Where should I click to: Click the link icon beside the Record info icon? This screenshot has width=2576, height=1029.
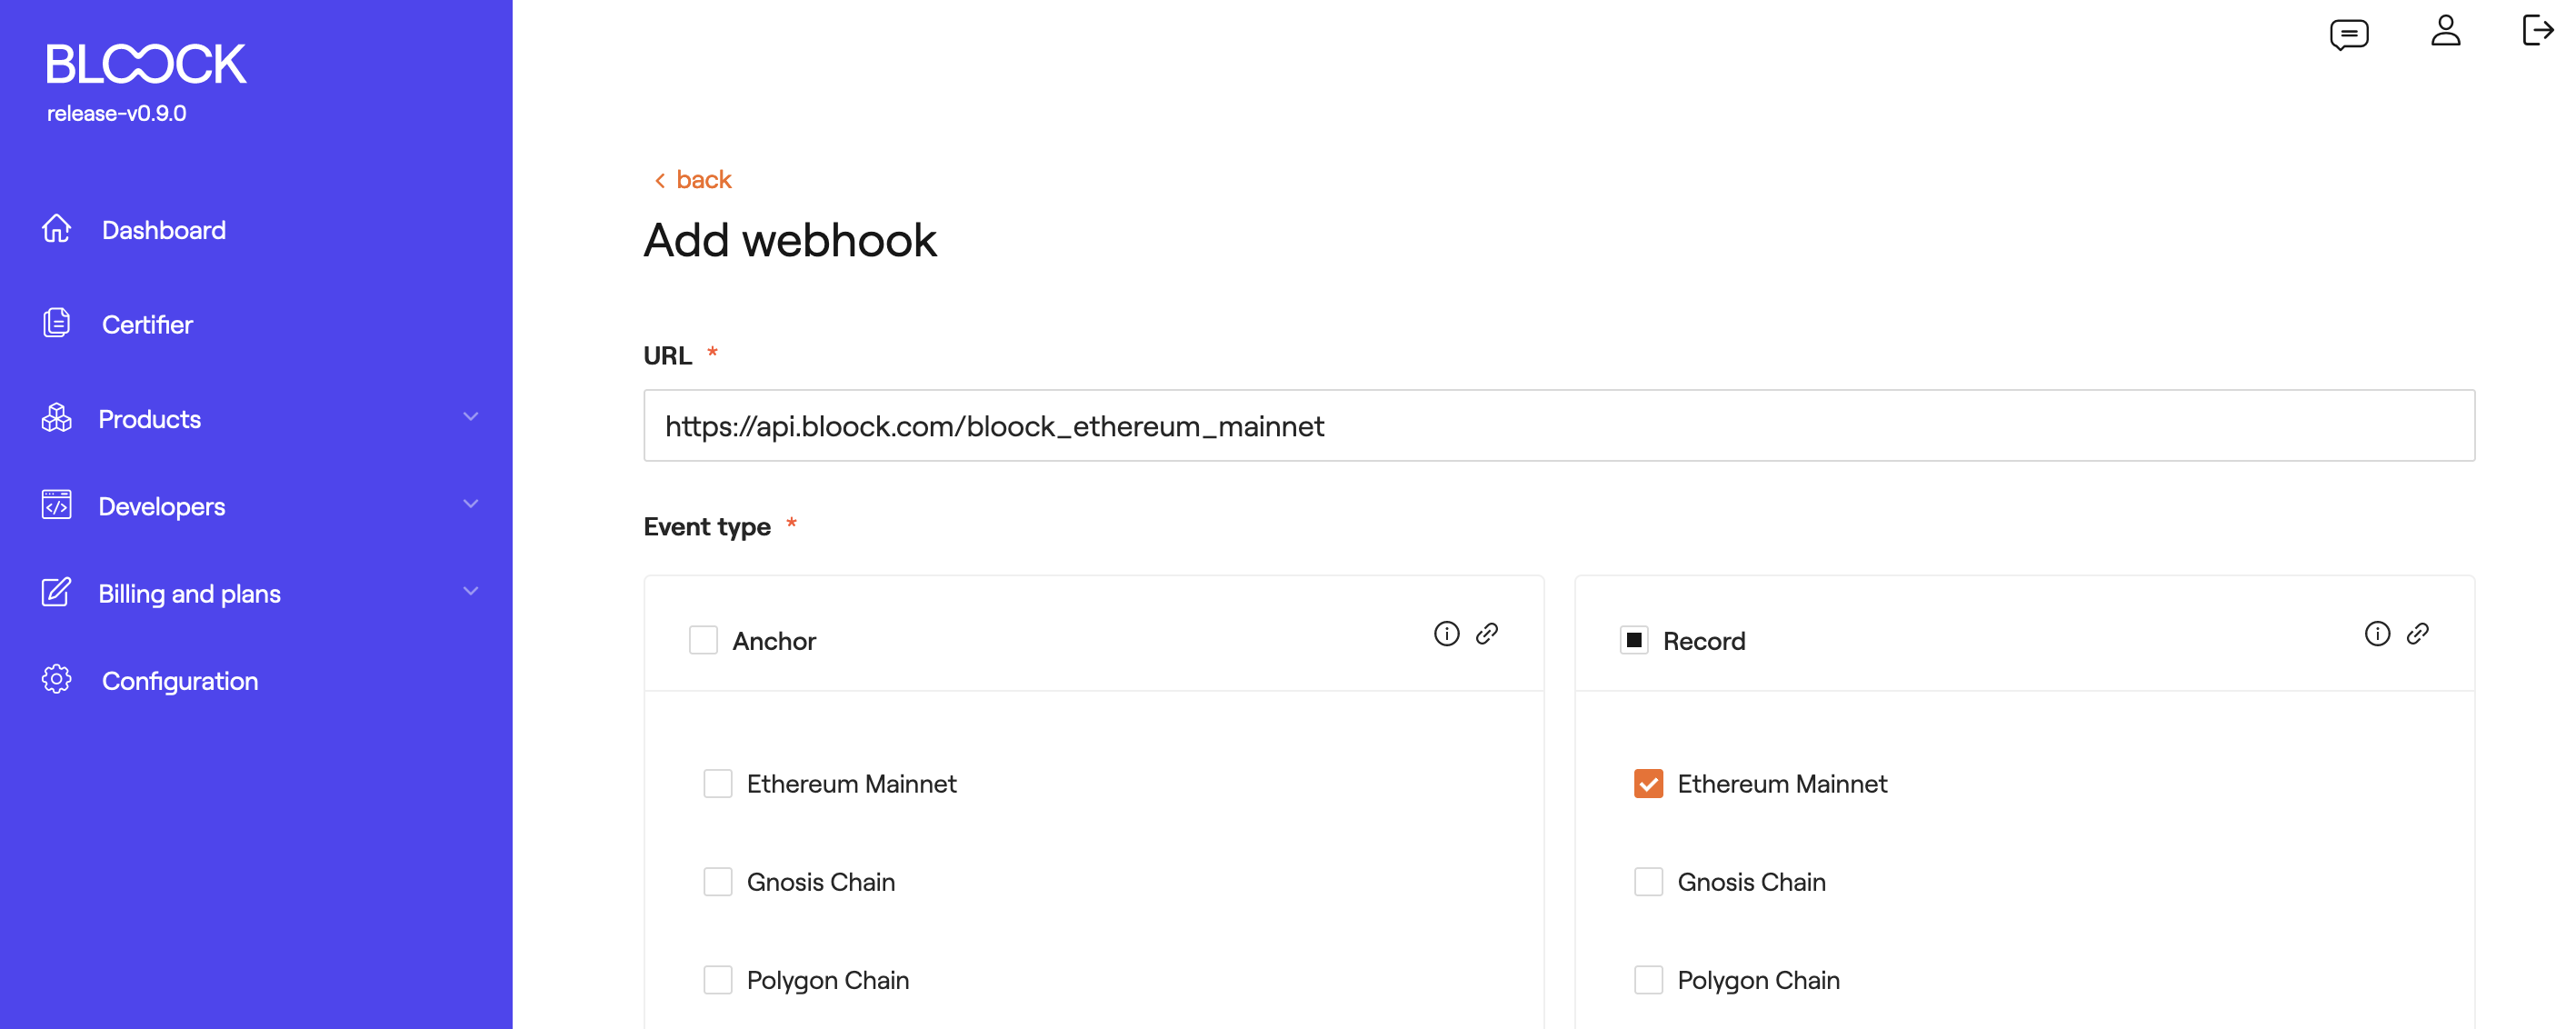(x=2420, y=633)
